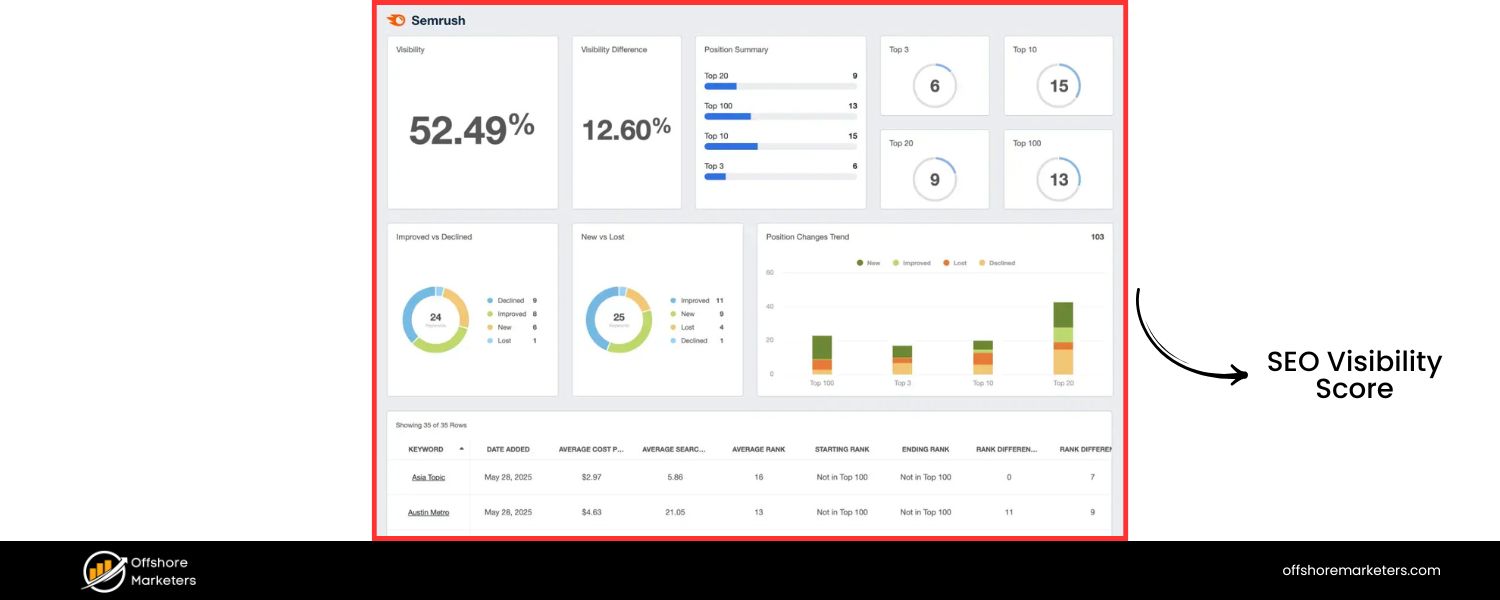Toggle the Lost series legend dot

946,263
